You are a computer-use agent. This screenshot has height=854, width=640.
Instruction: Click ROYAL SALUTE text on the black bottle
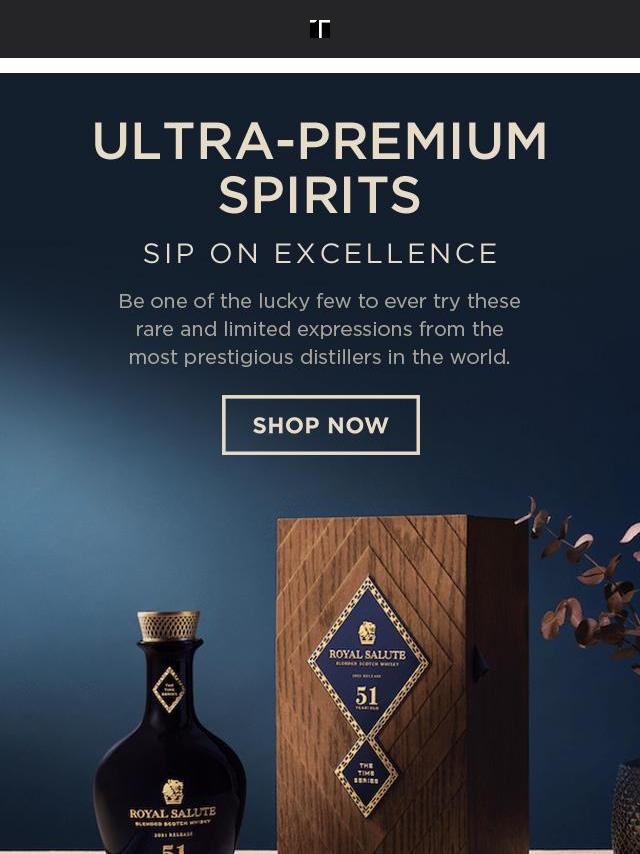(x=173, y=813)
